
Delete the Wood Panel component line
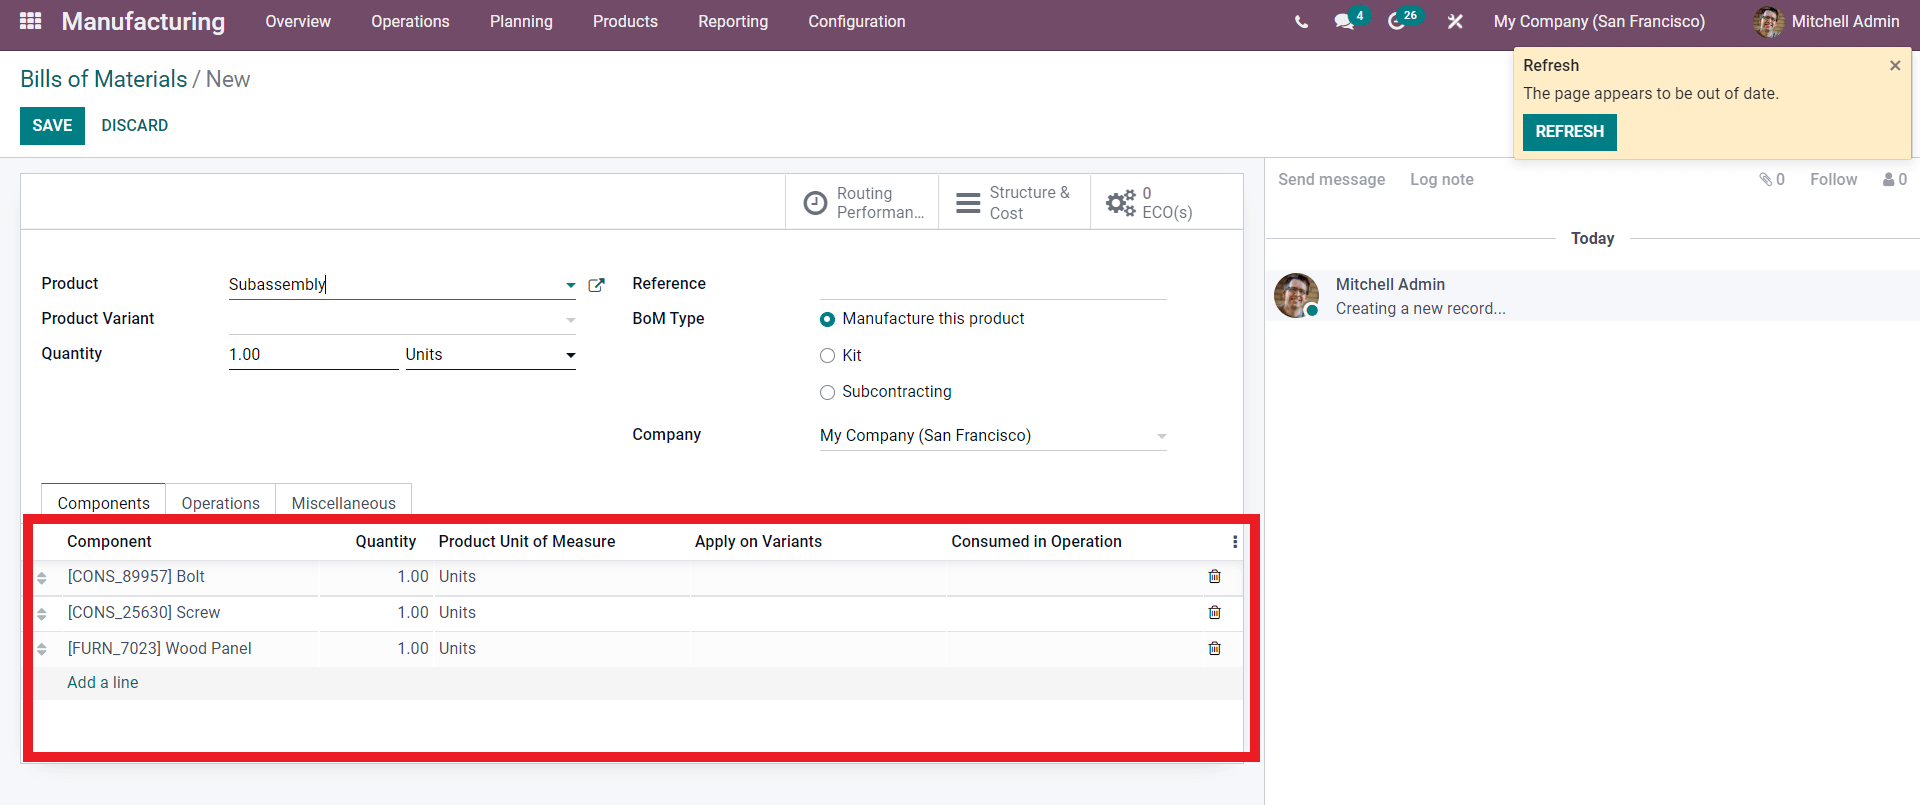(1215, 649)
